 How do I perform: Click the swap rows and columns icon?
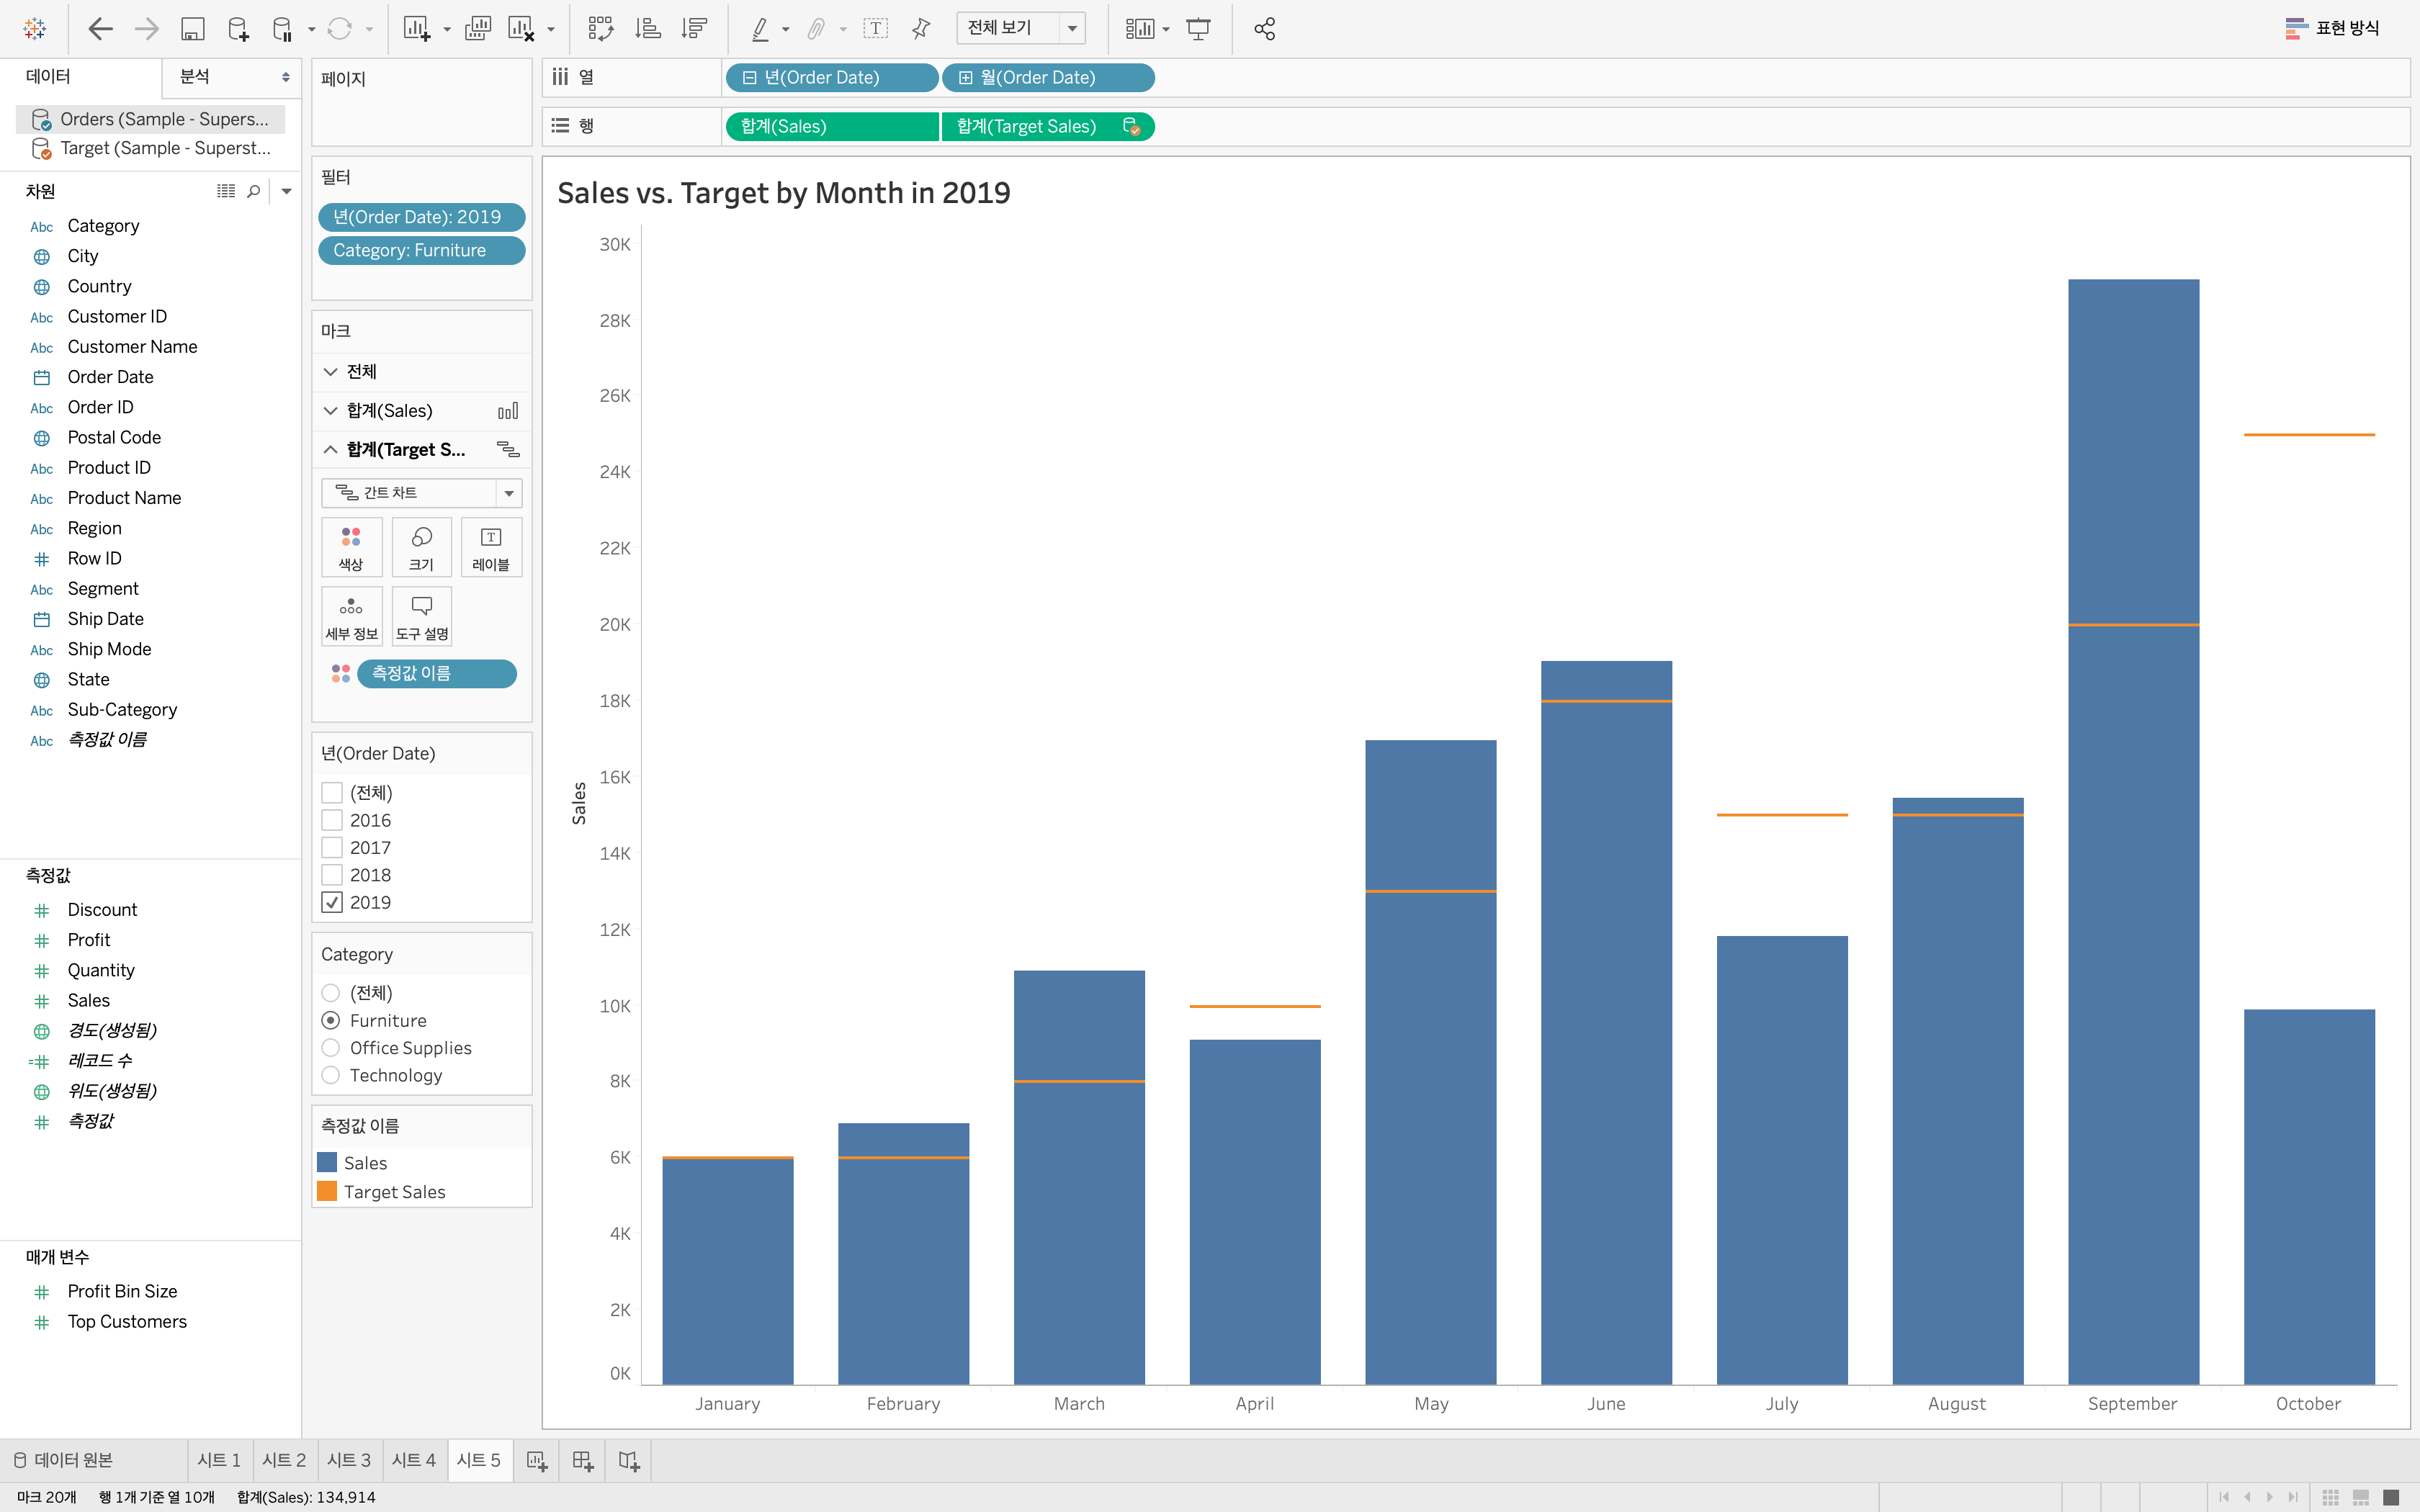(600, 29)
